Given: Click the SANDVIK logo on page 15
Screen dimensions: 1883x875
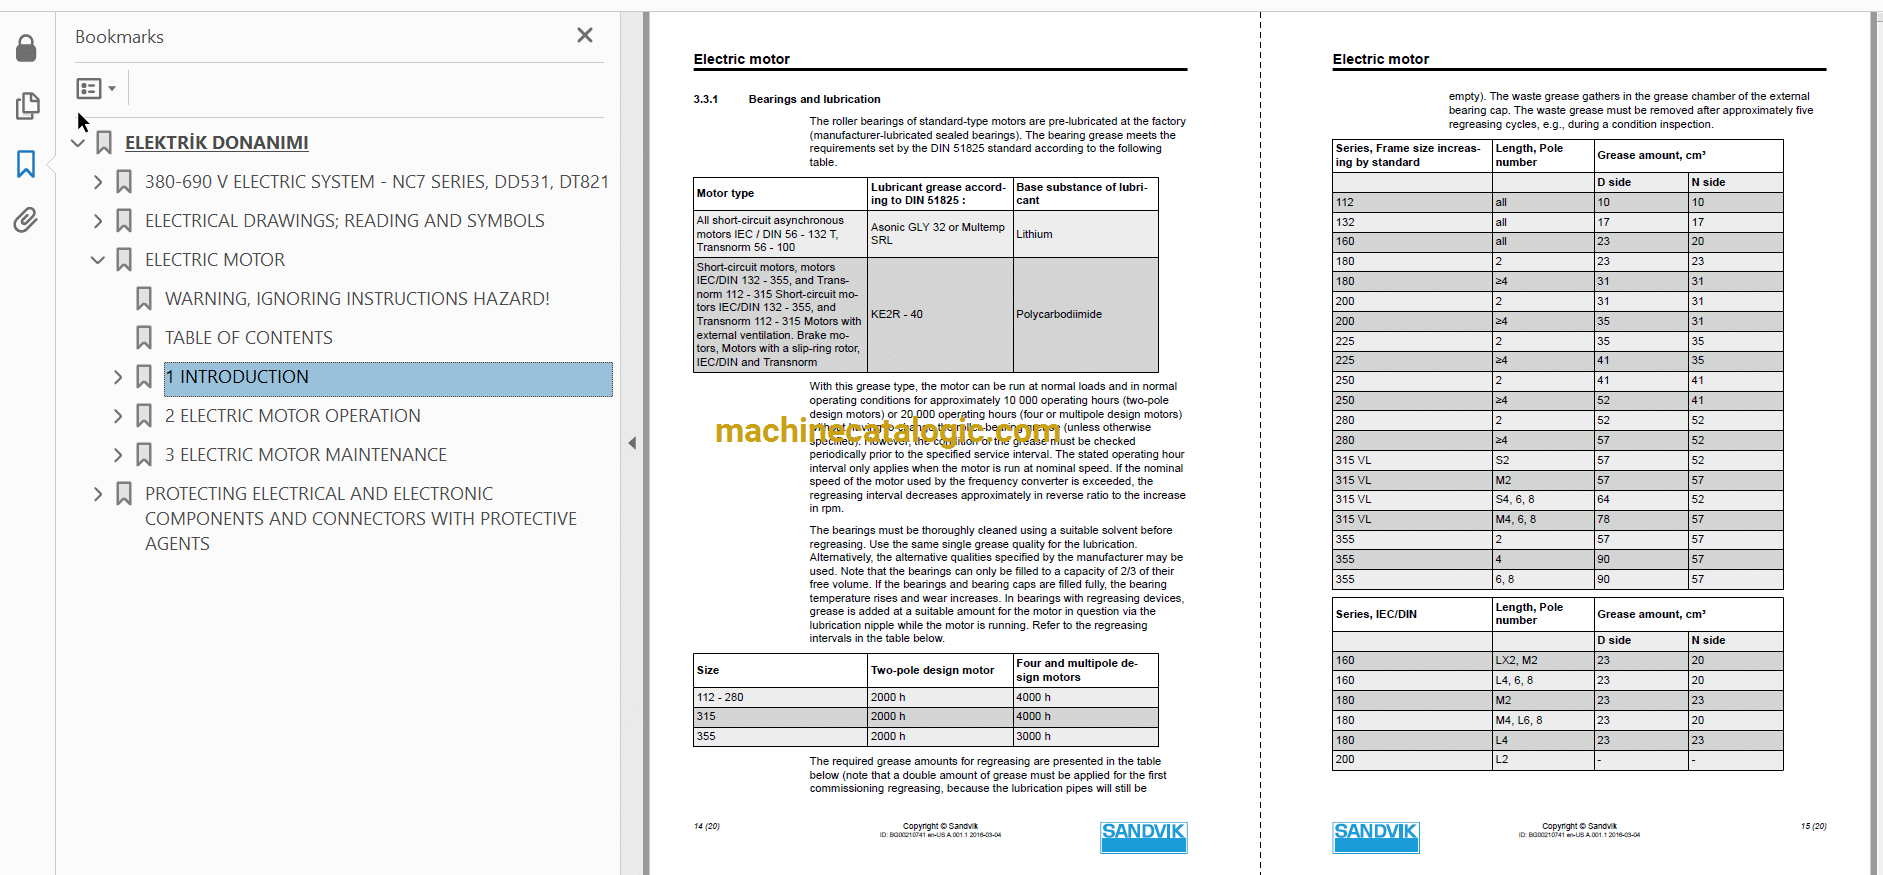Looking at the screenshot, I should (x=1376, y=837).
